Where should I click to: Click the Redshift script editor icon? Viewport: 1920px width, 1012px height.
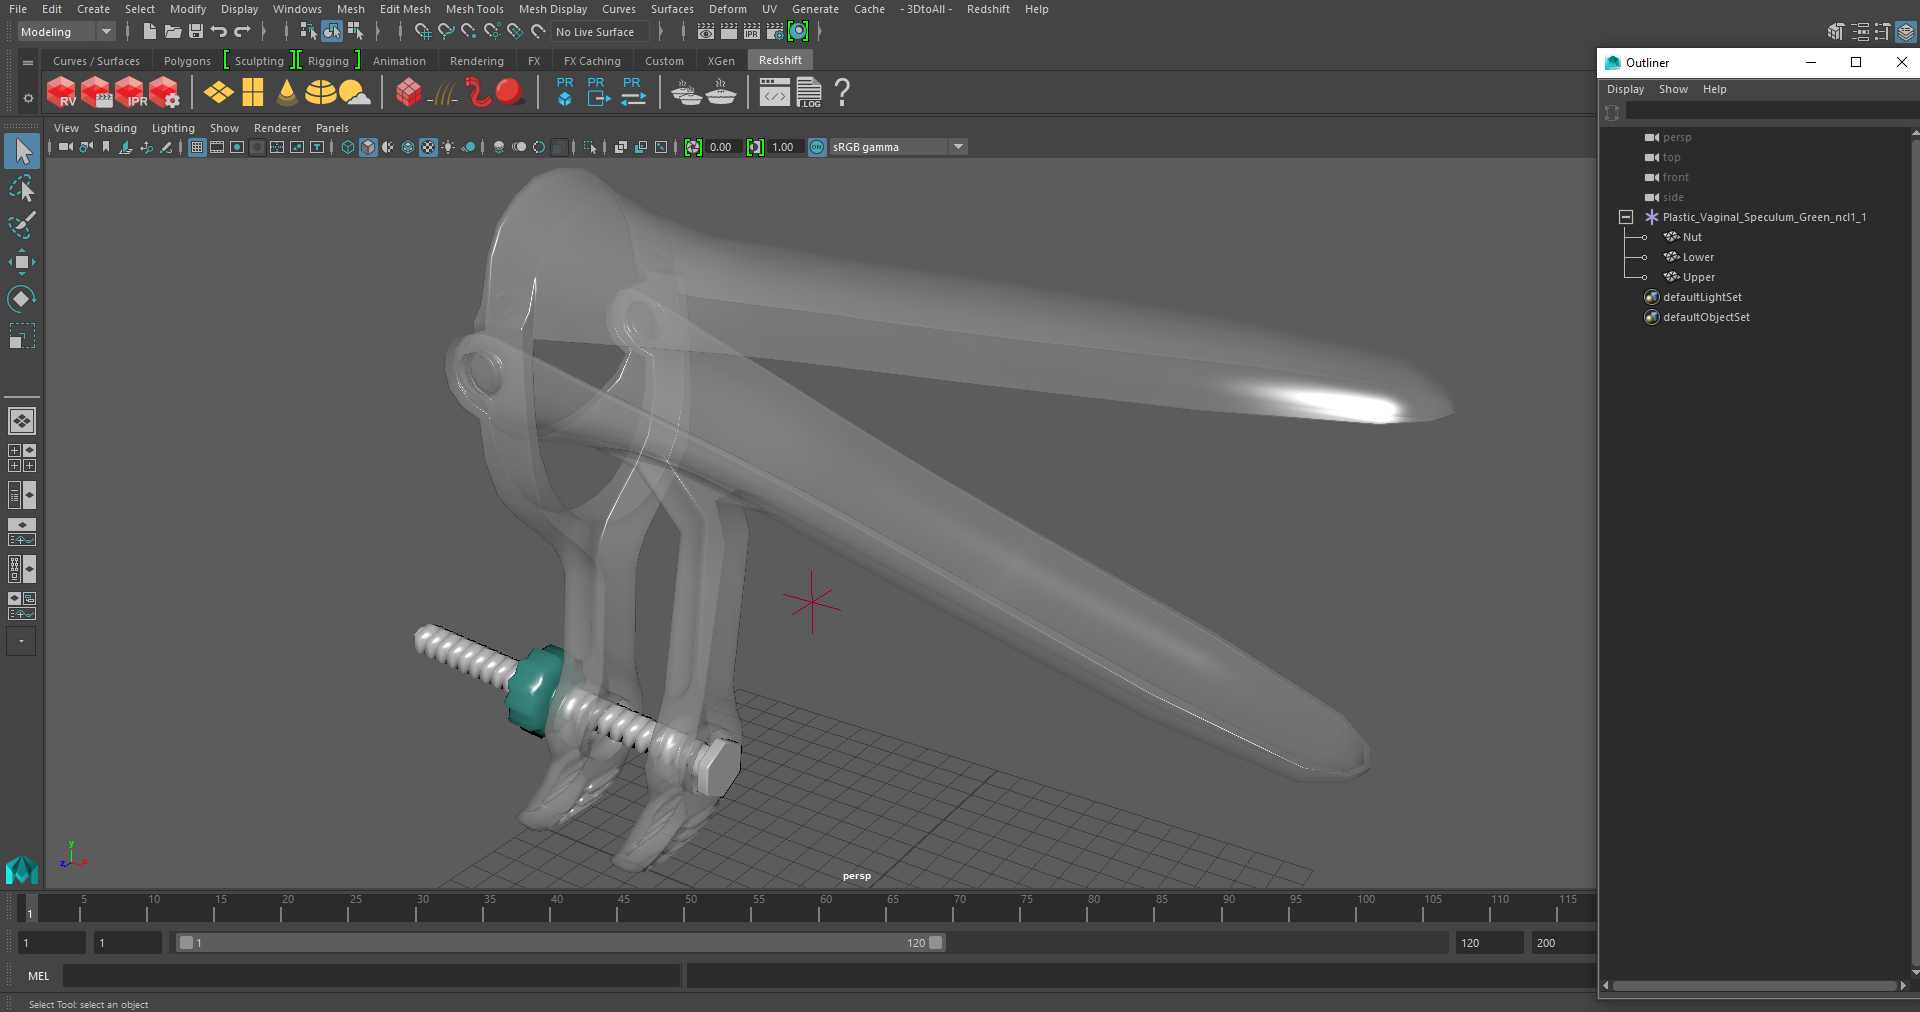[x=775, y=93]
